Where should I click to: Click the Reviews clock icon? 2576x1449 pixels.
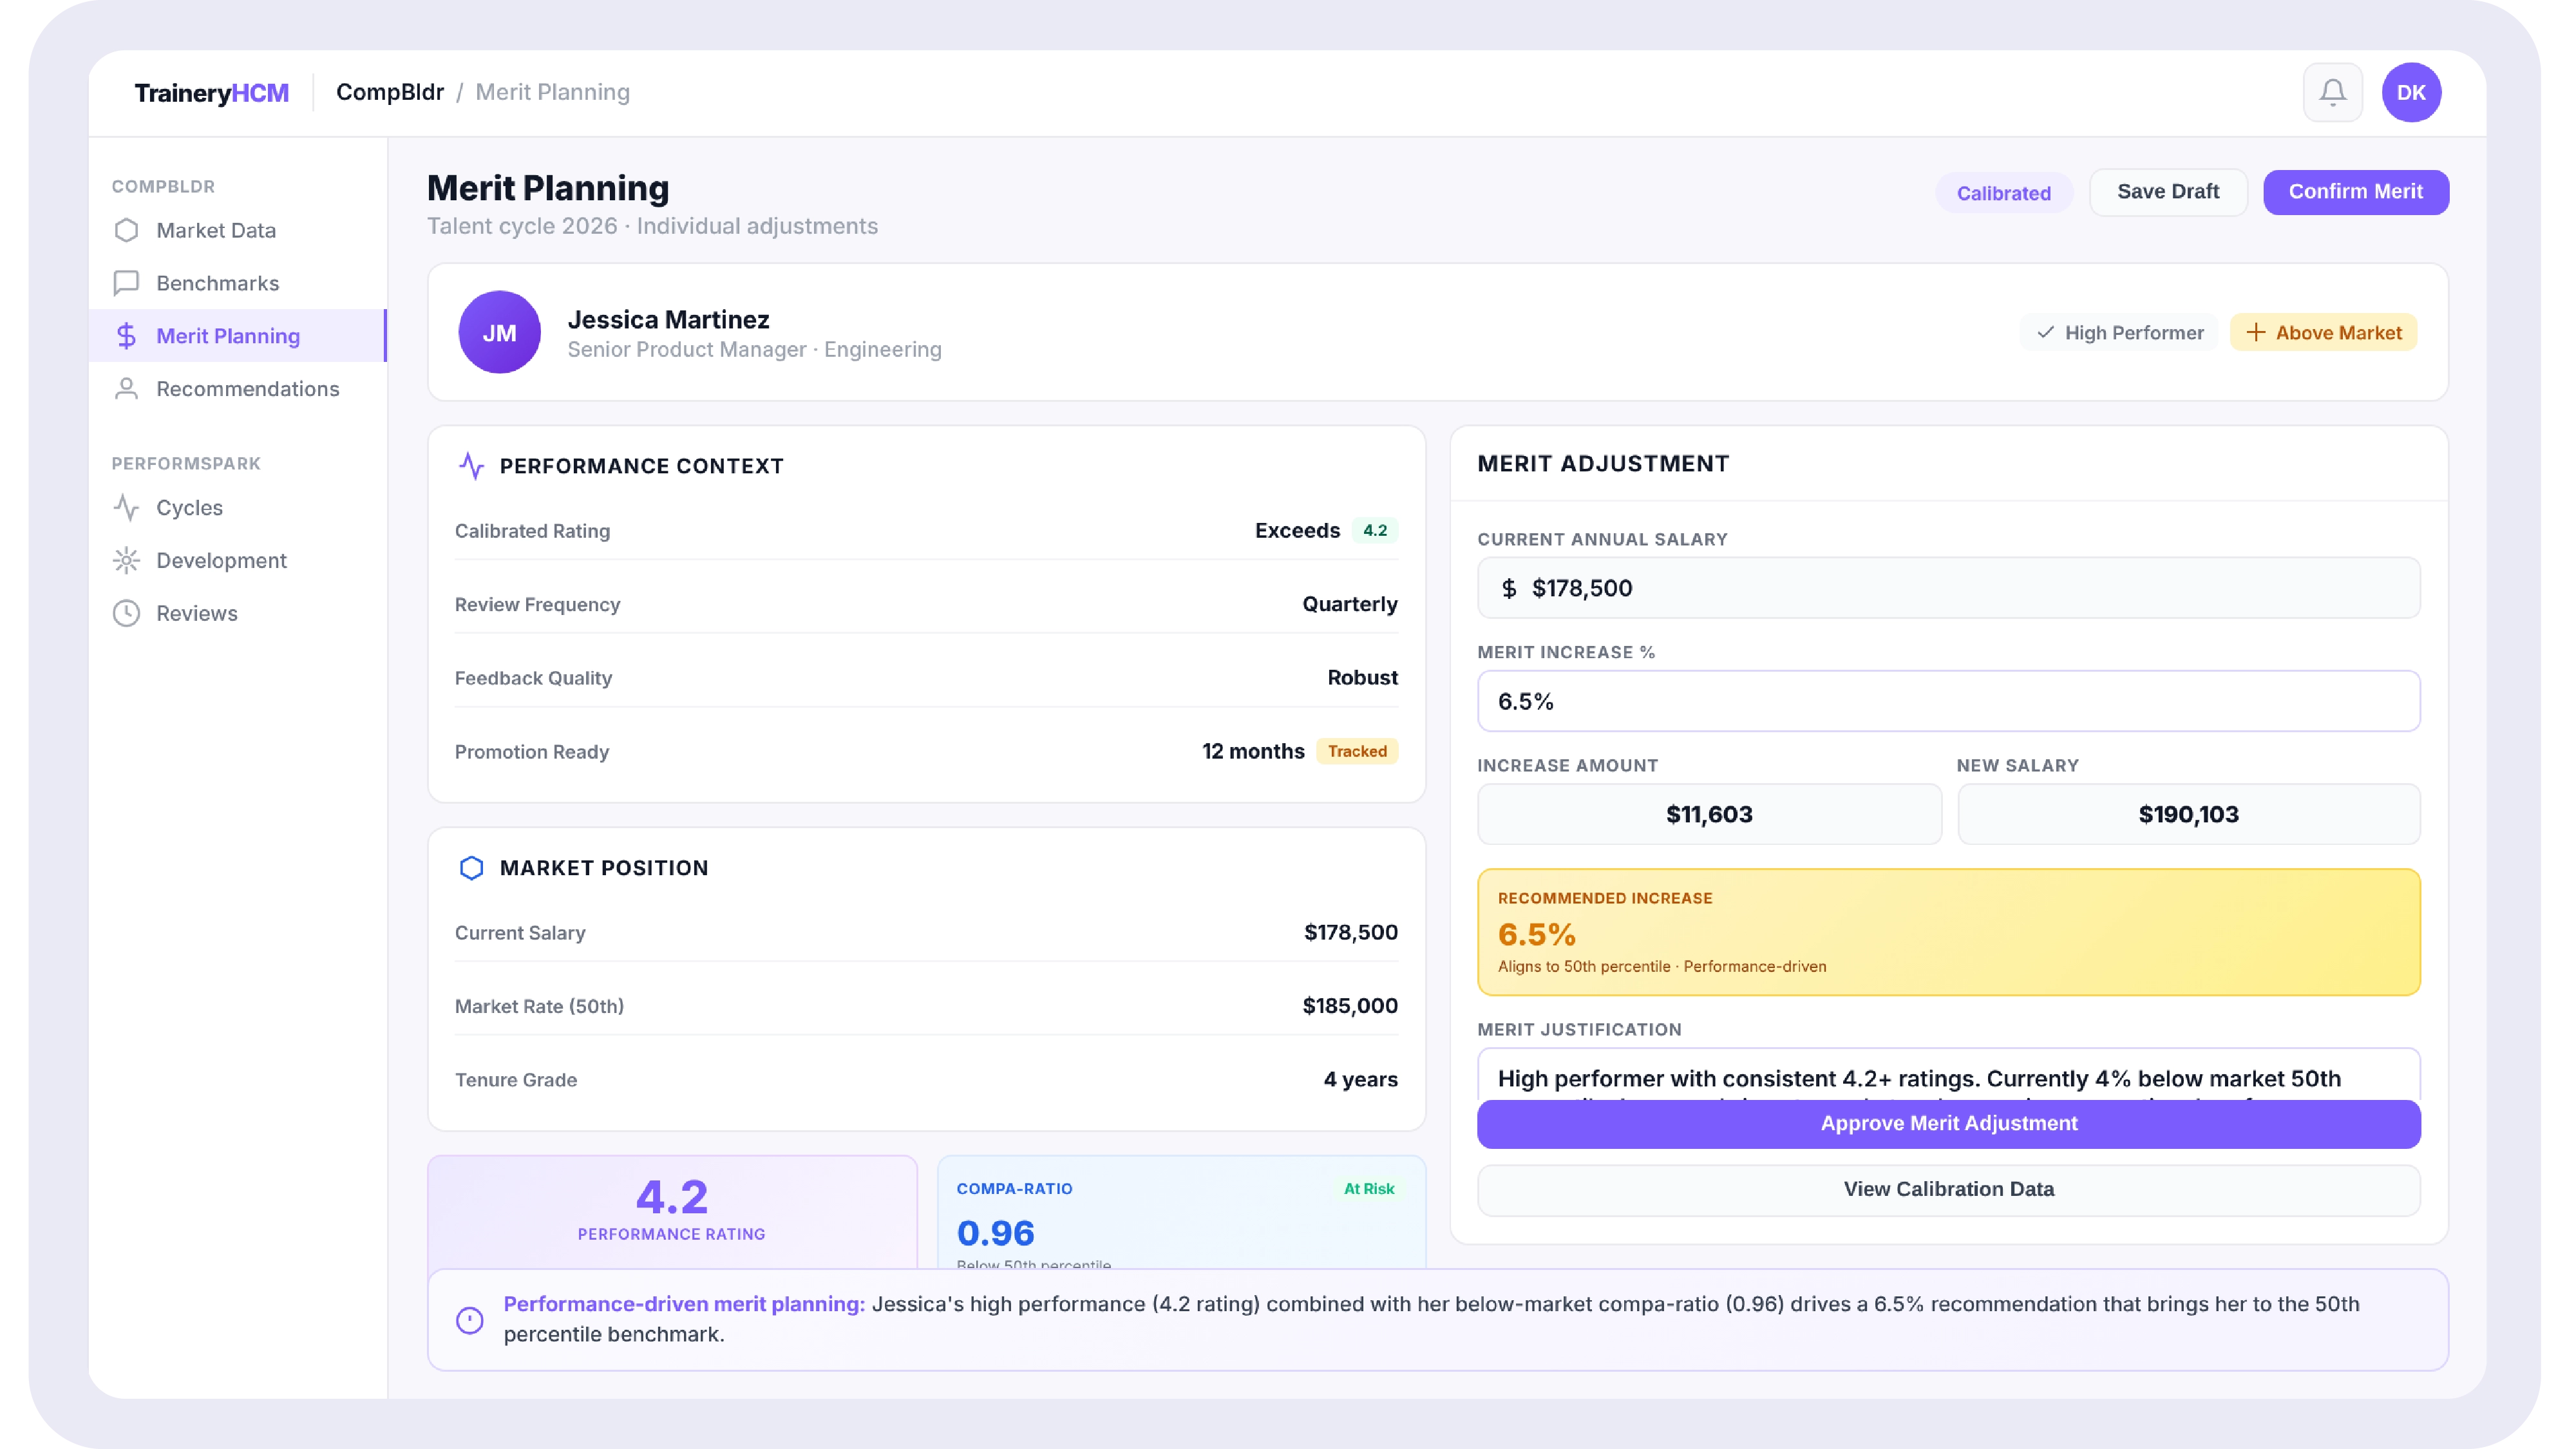(126, 613)
